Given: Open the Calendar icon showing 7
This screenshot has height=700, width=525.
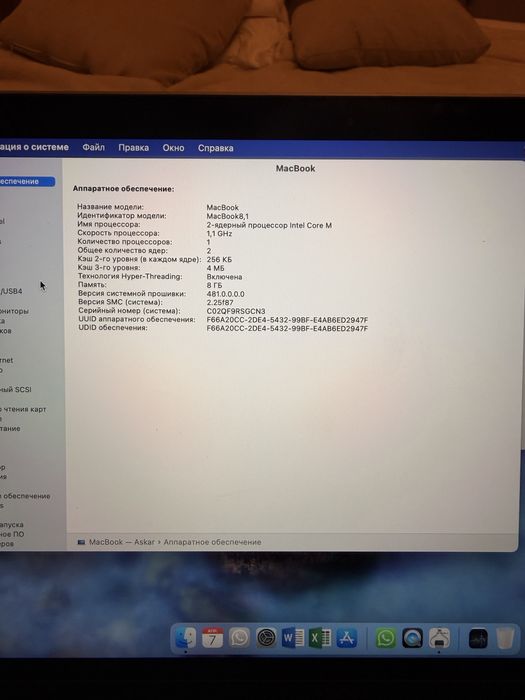Looking at the screenshot, I should (x=212, y=638).
